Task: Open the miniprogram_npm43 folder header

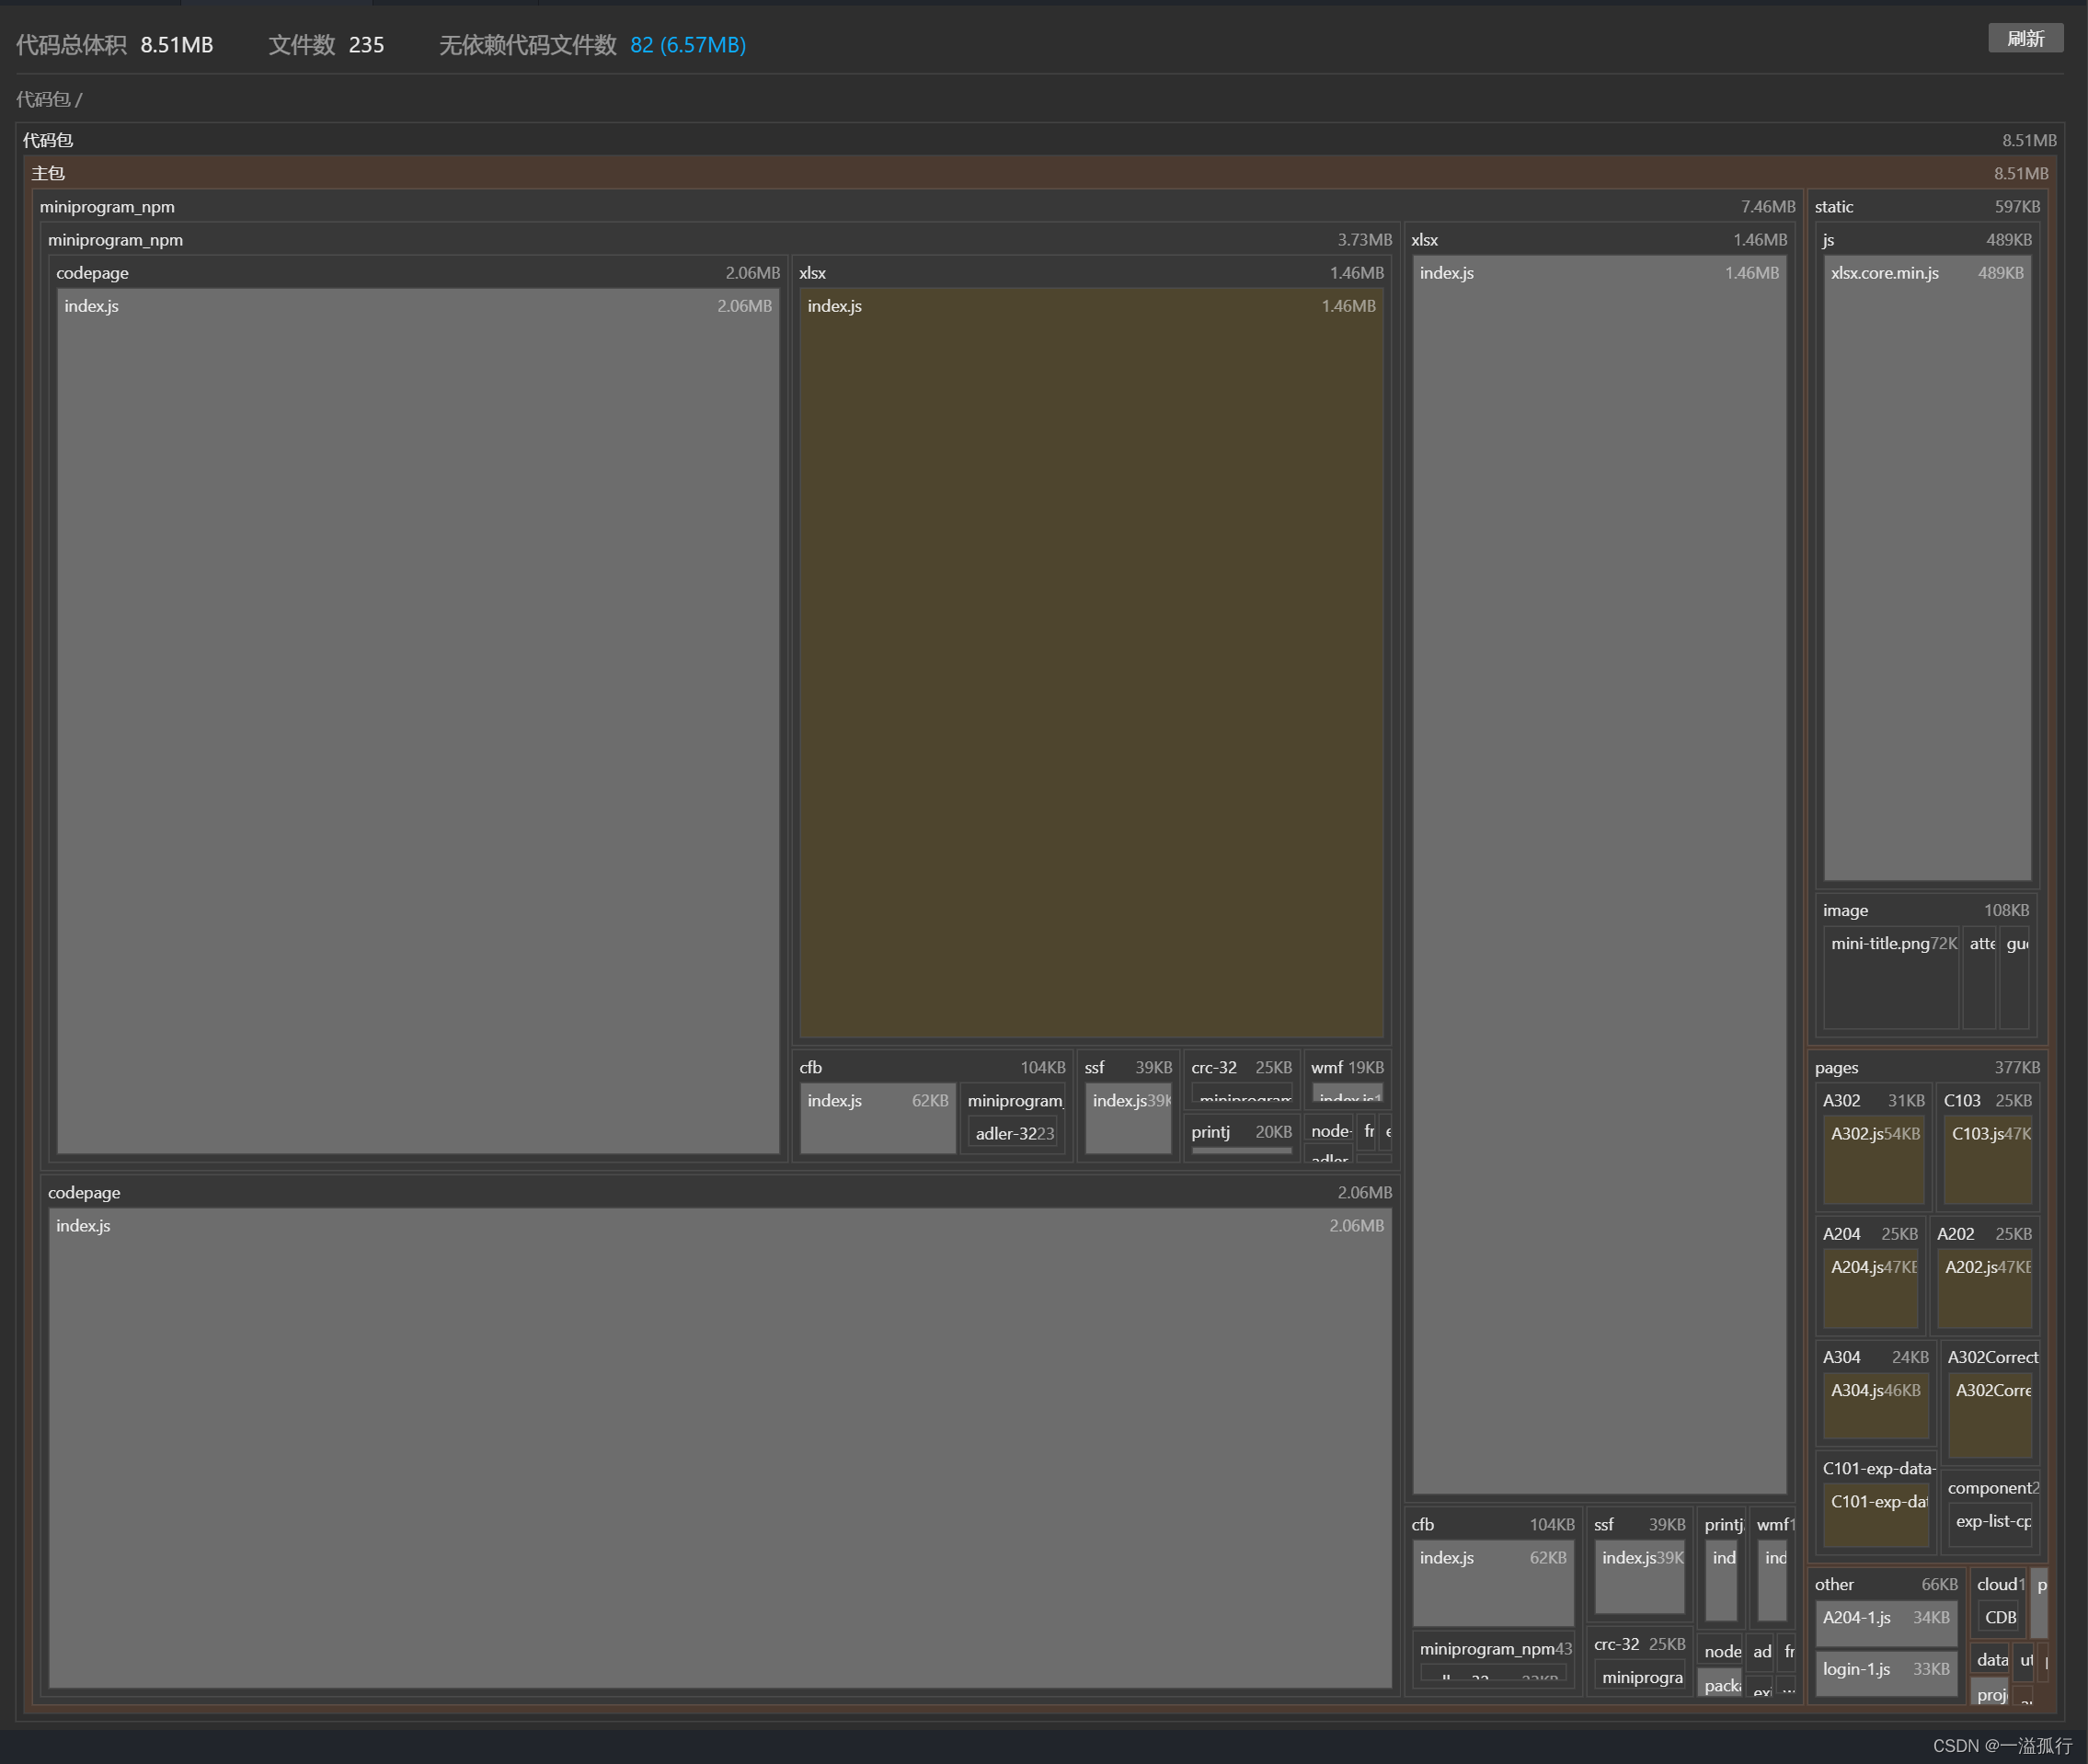Action: pos(1494,1648)
